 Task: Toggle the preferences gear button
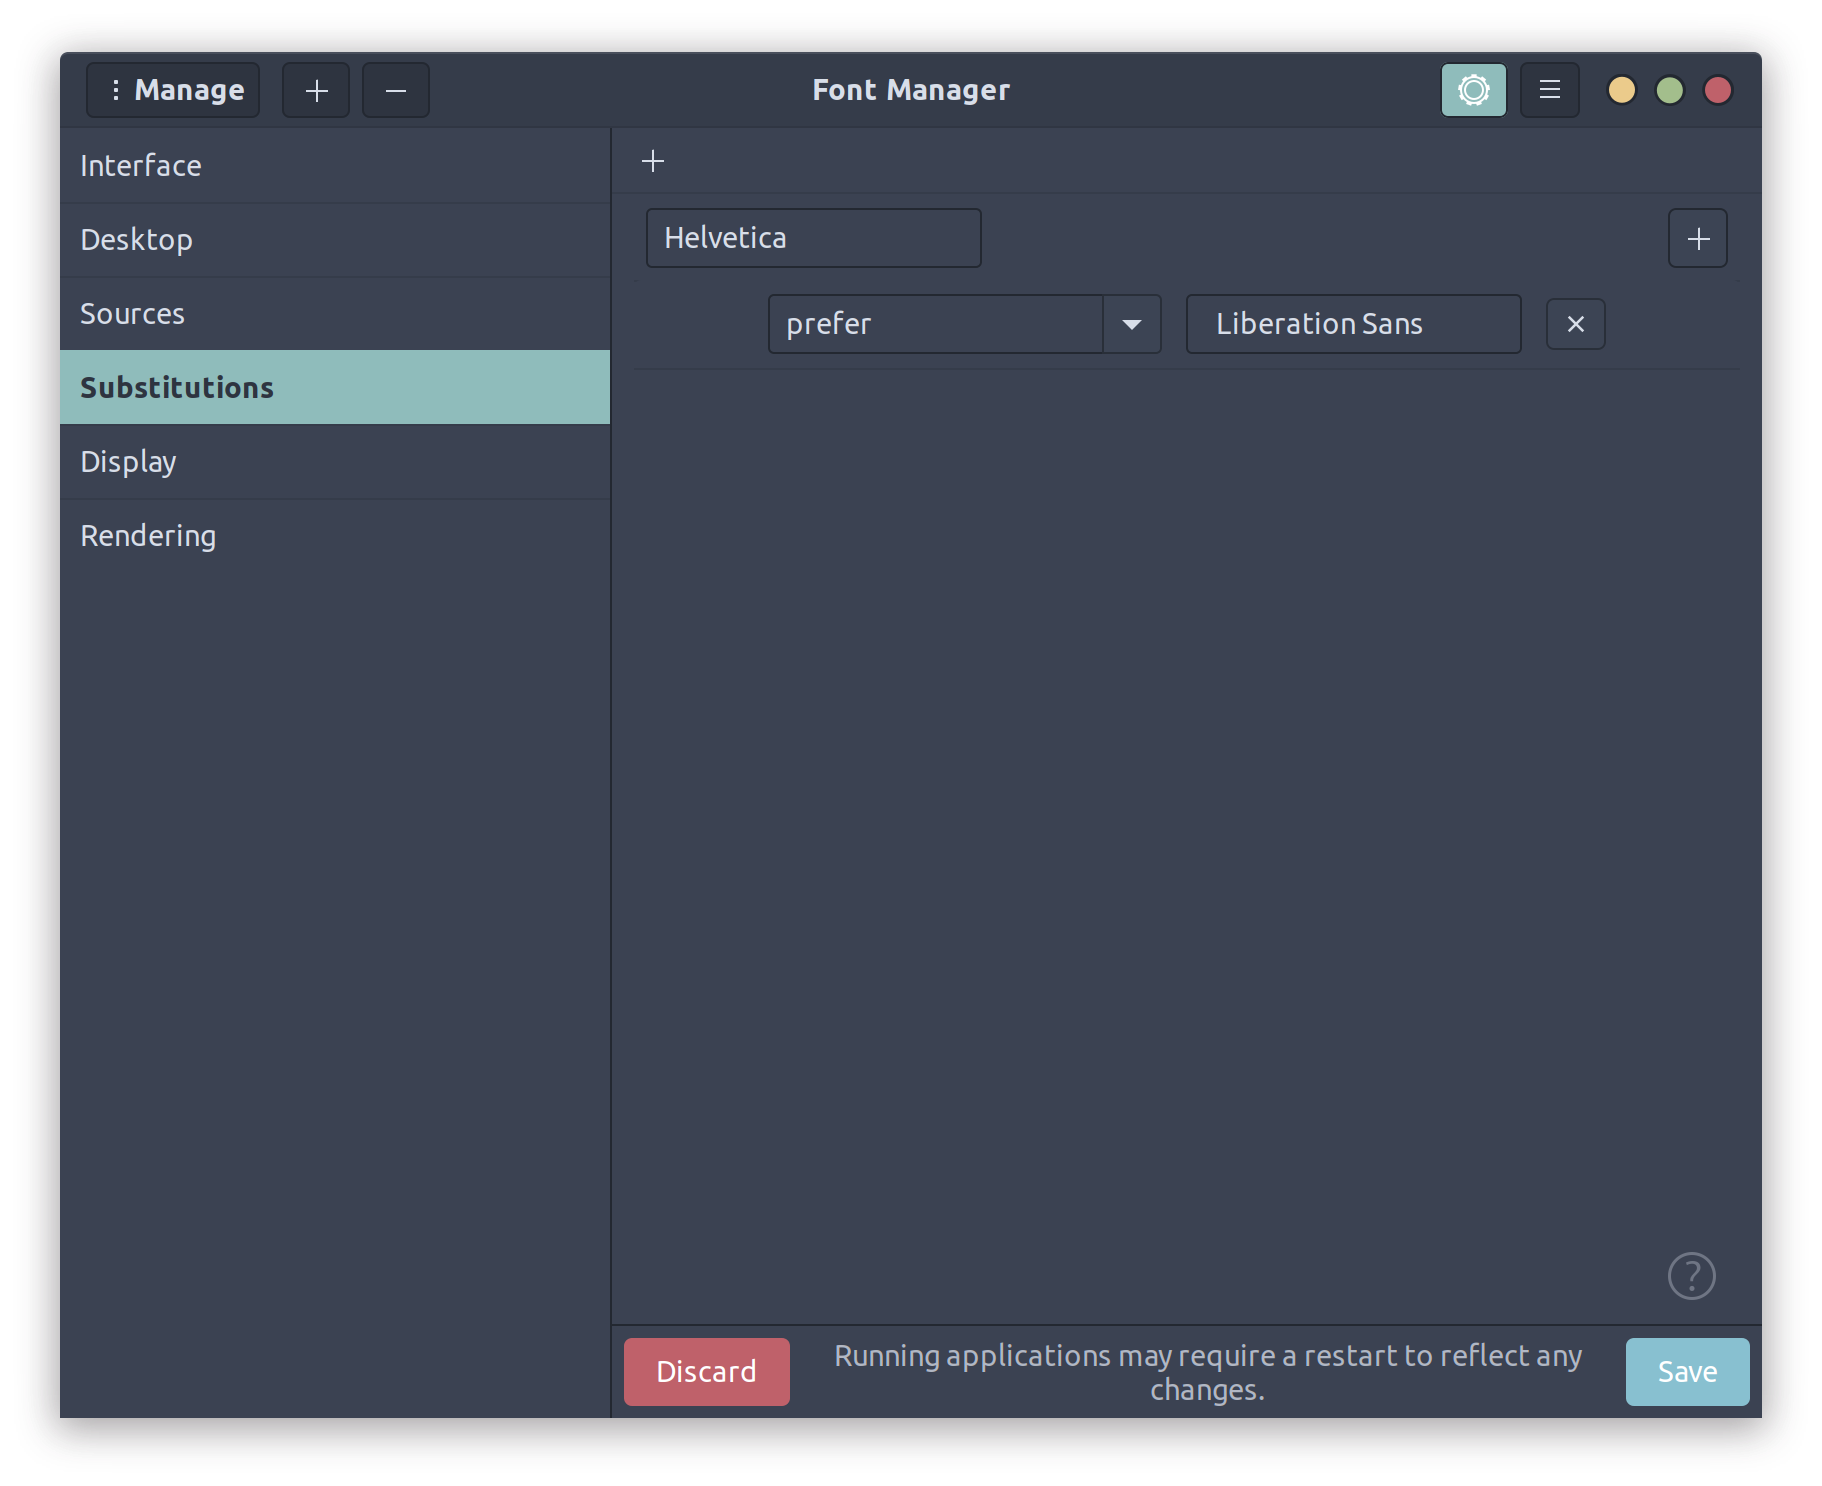click(x=1473, y=90)
